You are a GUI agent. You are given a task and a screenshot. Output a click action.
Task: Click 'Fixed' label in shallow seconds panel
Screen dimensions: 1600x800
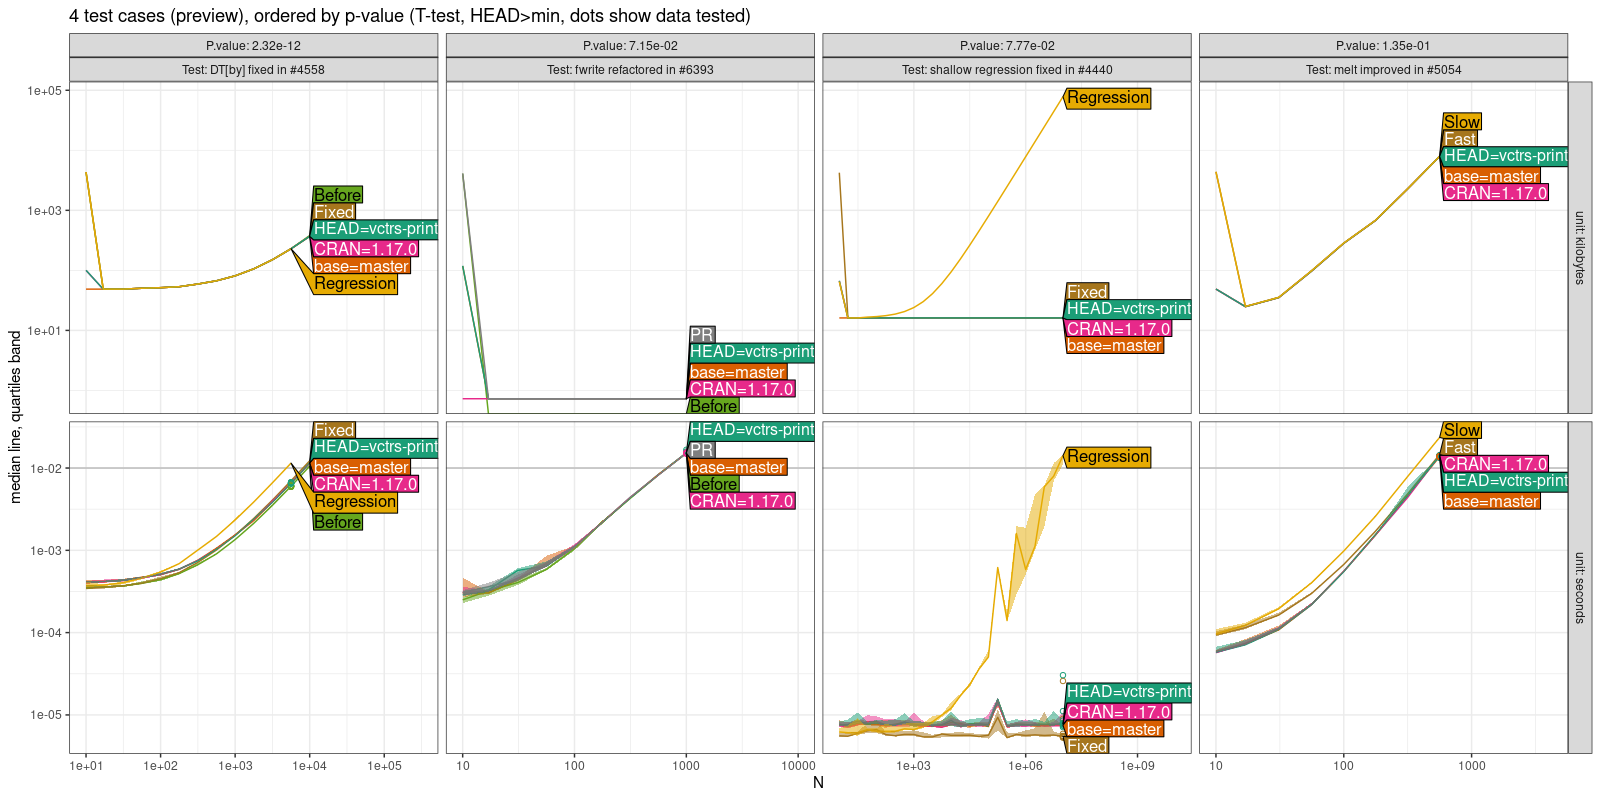1087,746
